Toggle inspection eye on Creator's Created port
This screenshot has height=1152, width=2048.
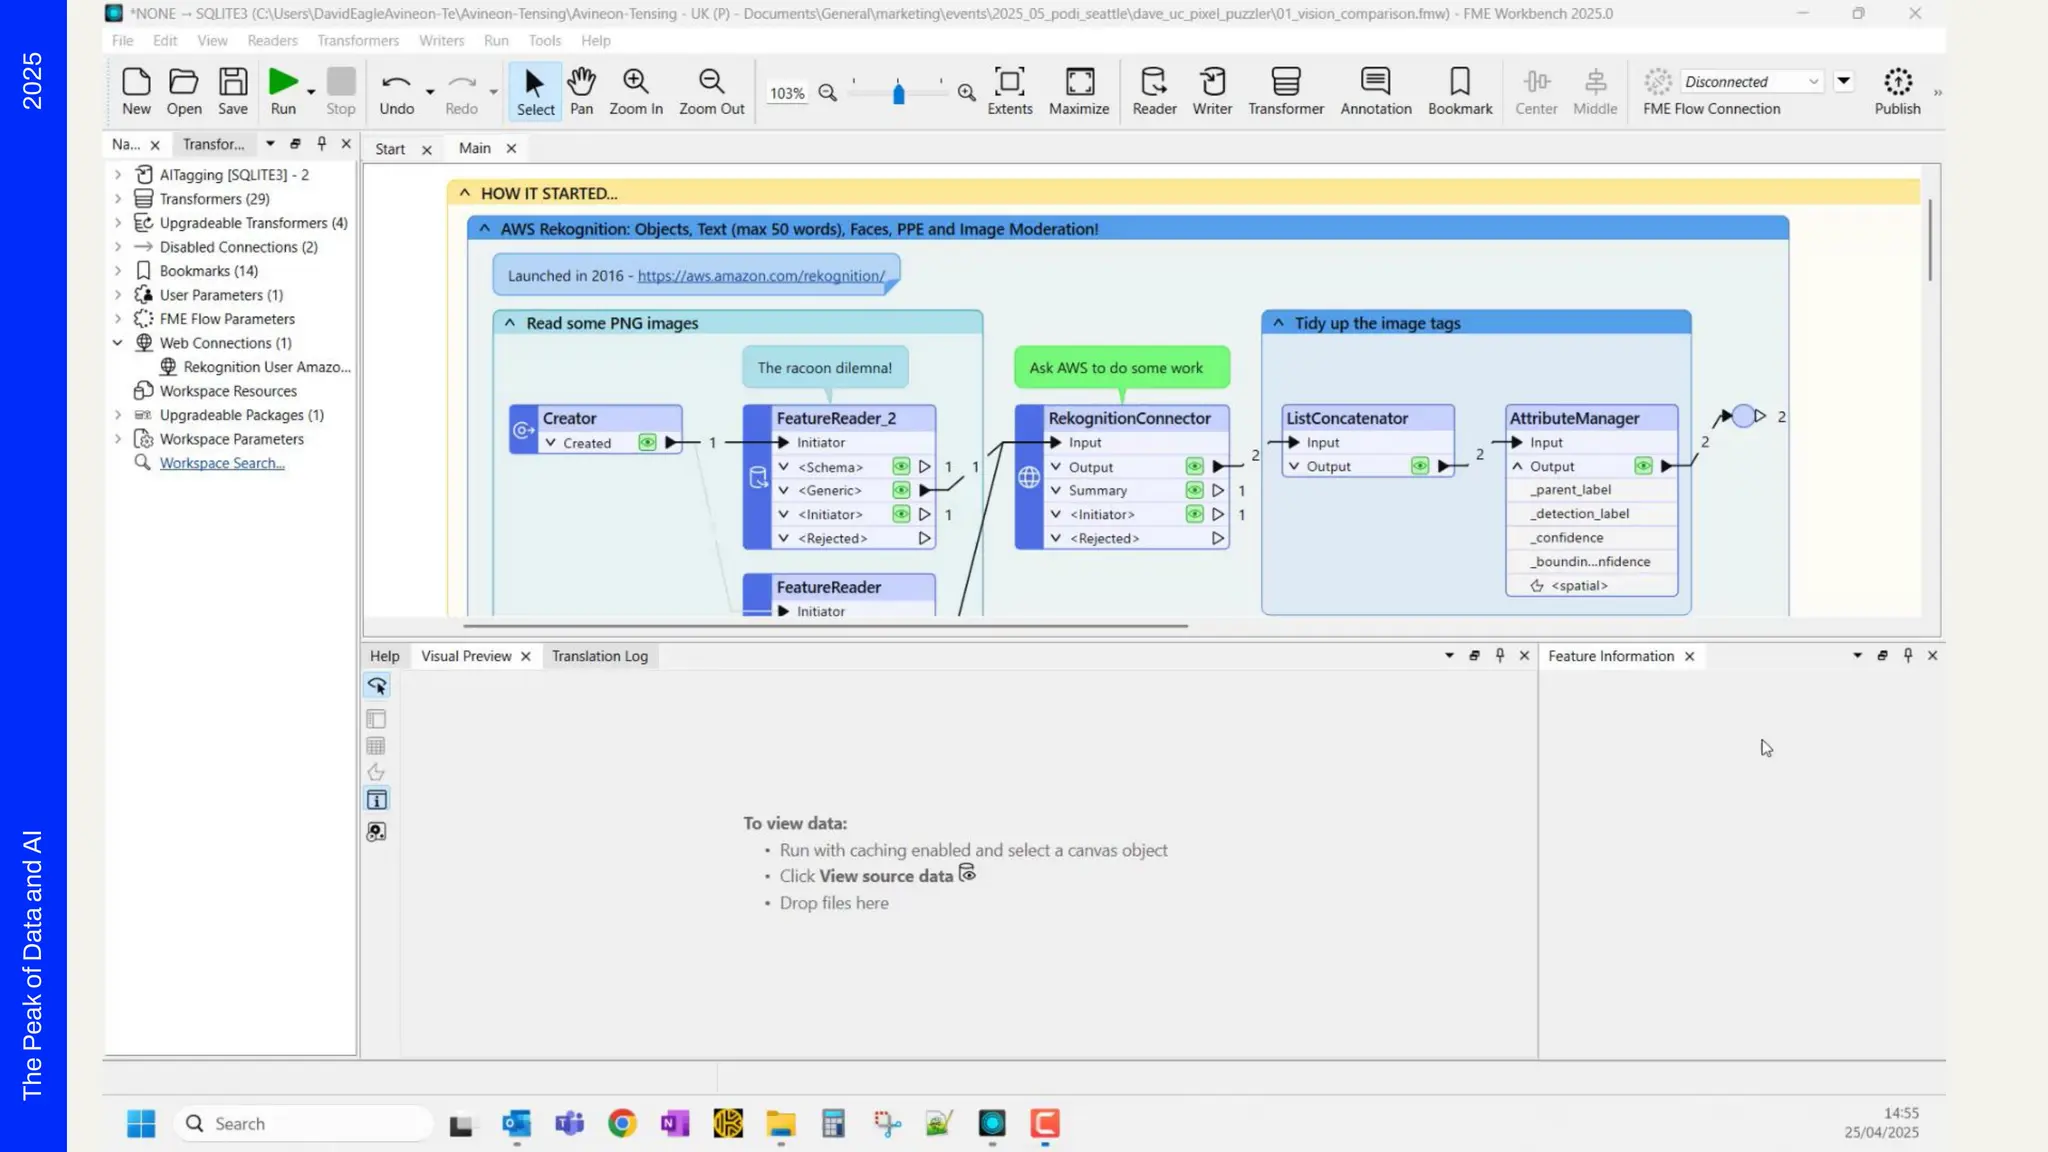tap(647, 443)
